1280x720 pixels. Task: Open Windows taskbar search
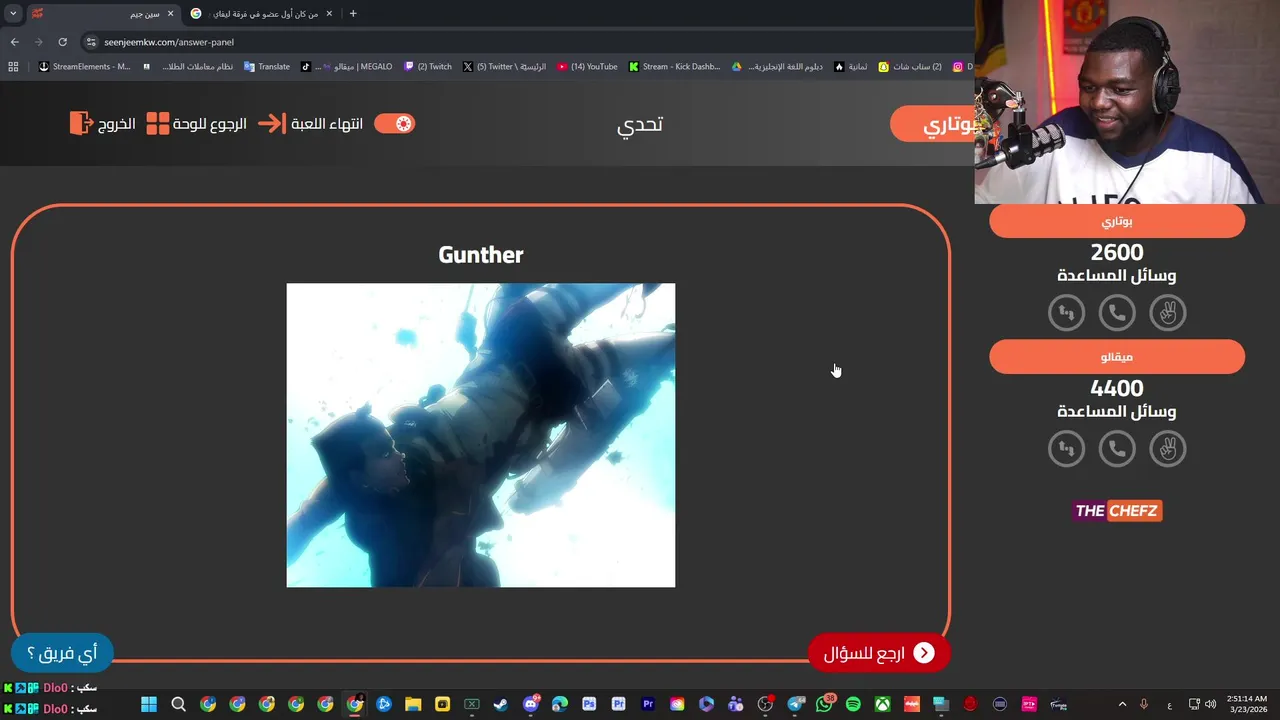point(178,704)
